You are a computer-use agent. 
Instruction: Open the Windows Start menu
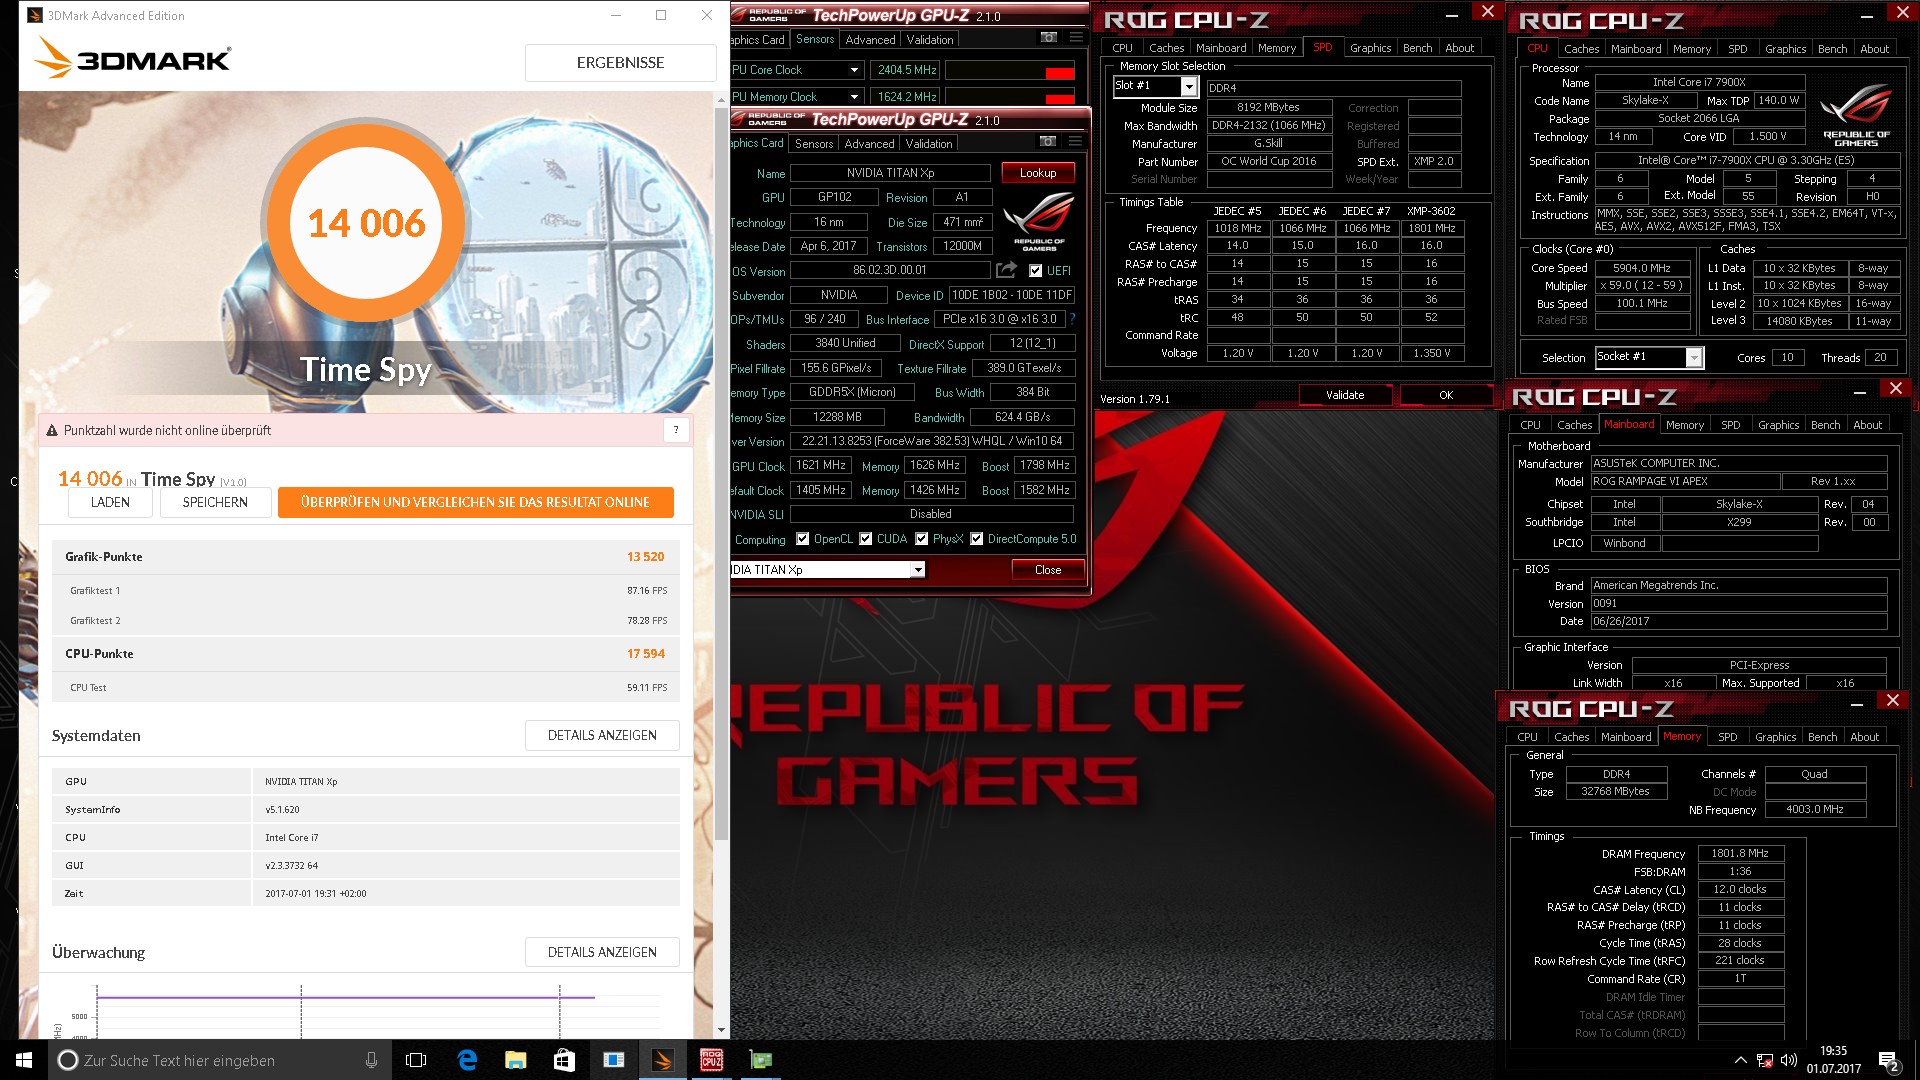24,1060
